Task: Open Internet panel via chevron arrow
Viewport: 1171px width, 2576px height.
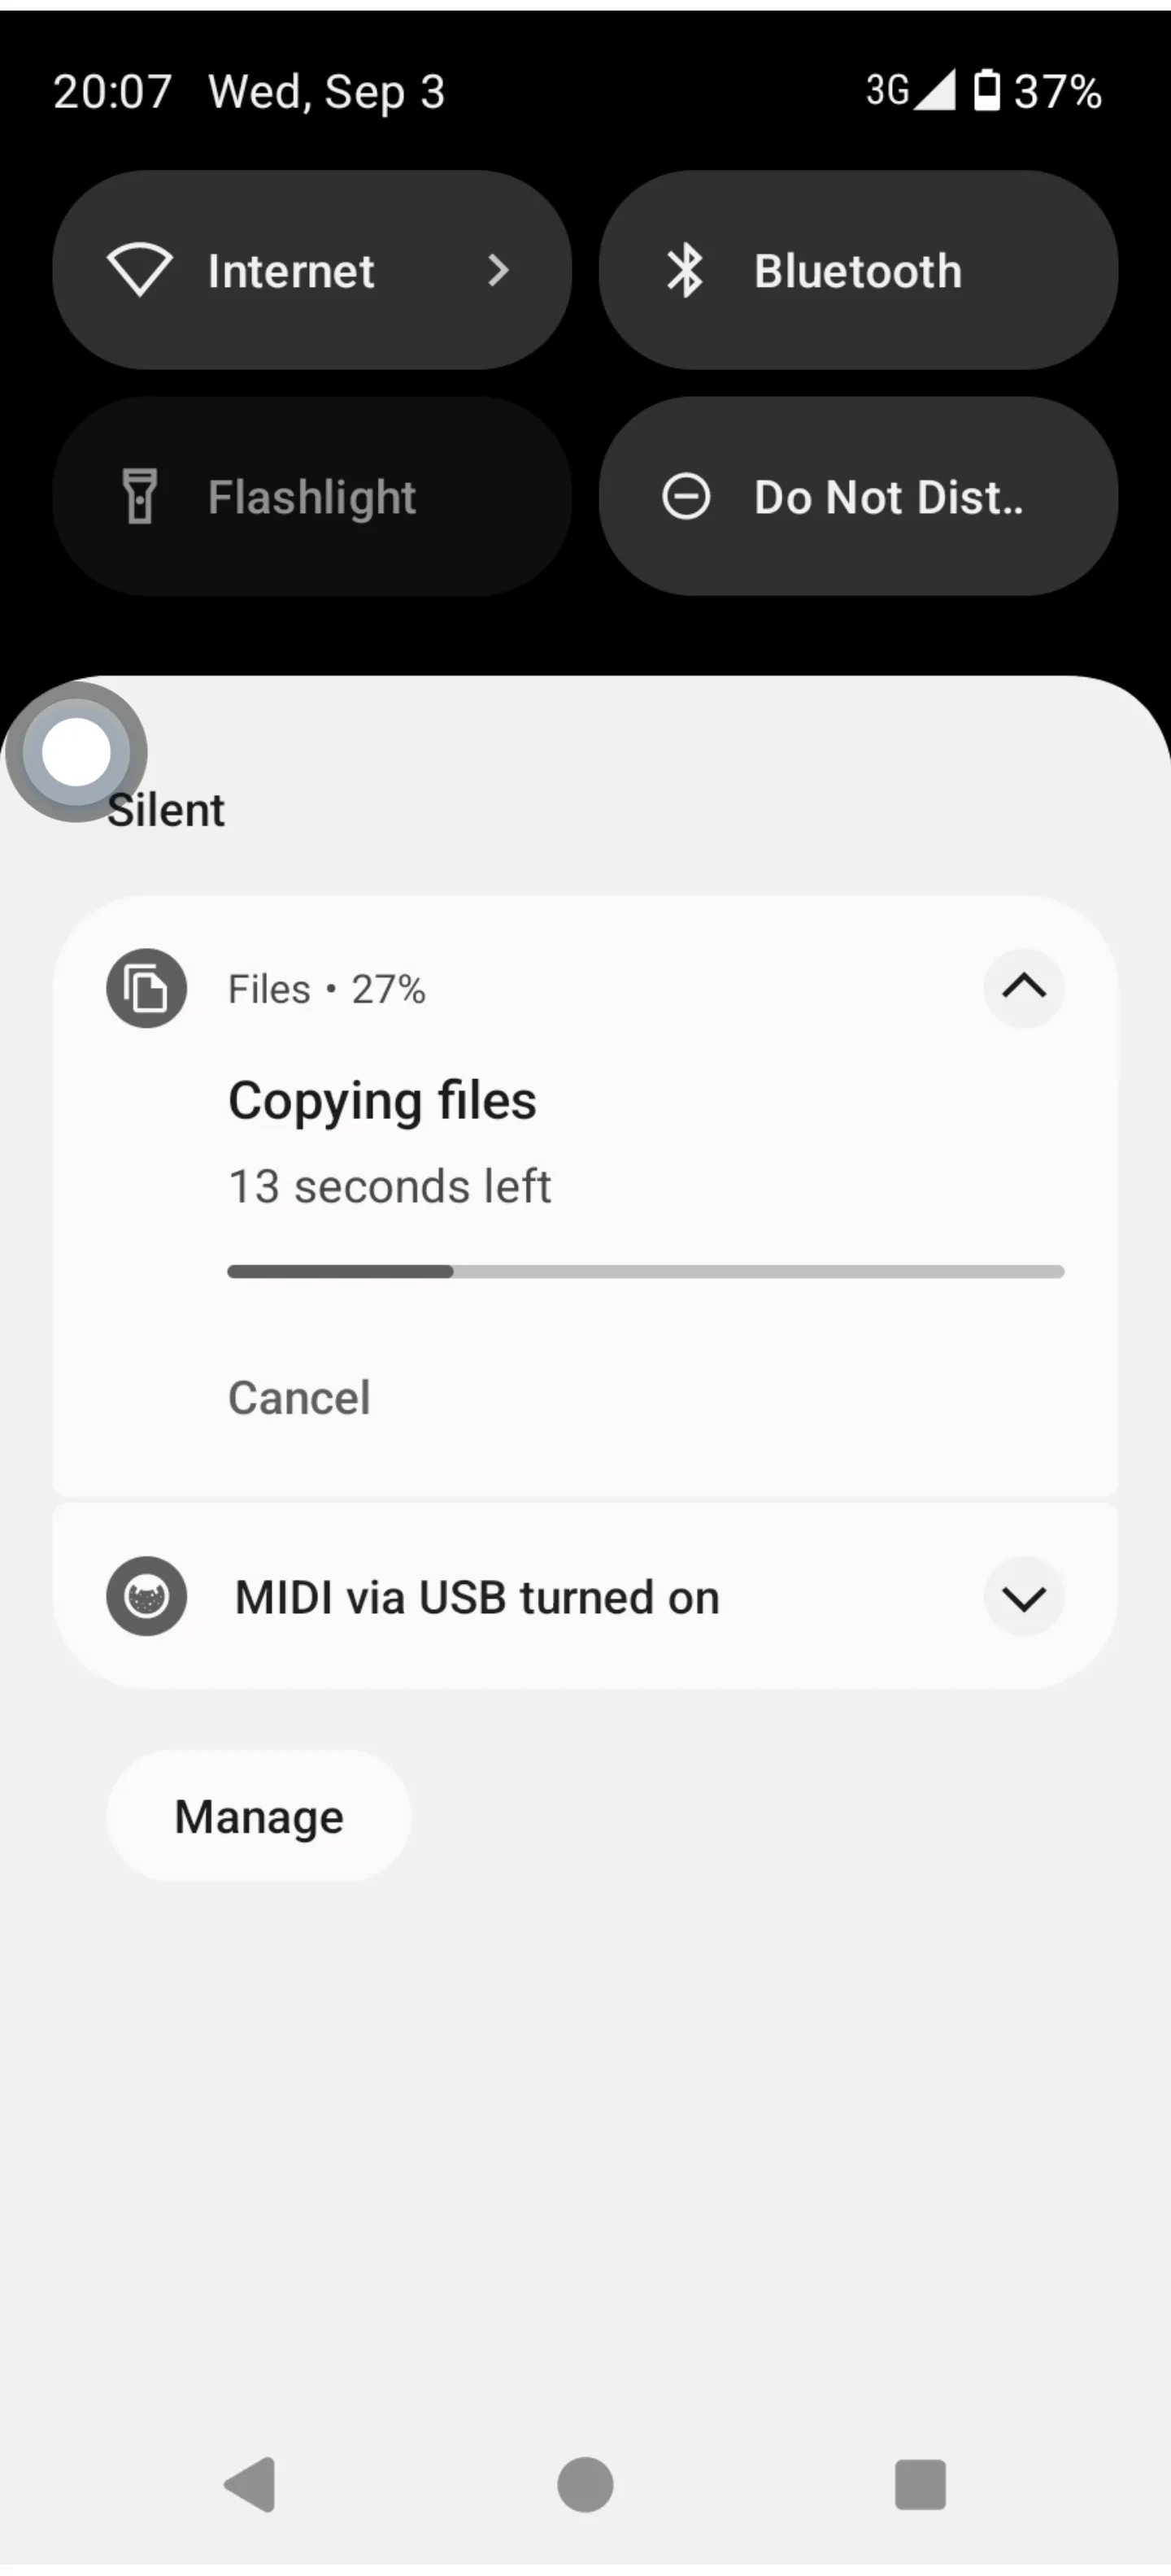Action: pos(498,270)
